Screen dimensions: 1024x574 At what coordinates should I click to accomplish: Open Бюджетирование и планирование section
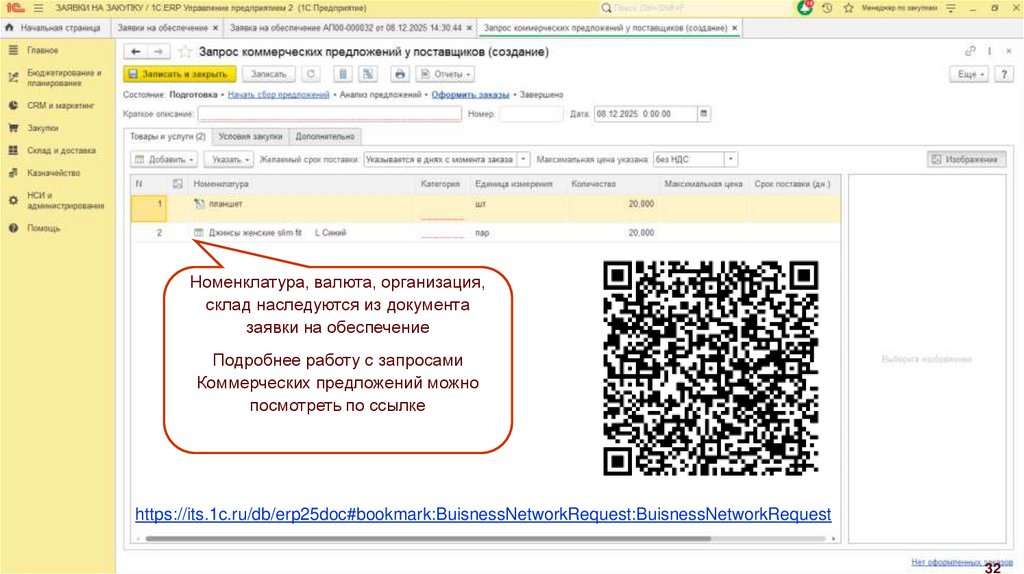point(64,78)
